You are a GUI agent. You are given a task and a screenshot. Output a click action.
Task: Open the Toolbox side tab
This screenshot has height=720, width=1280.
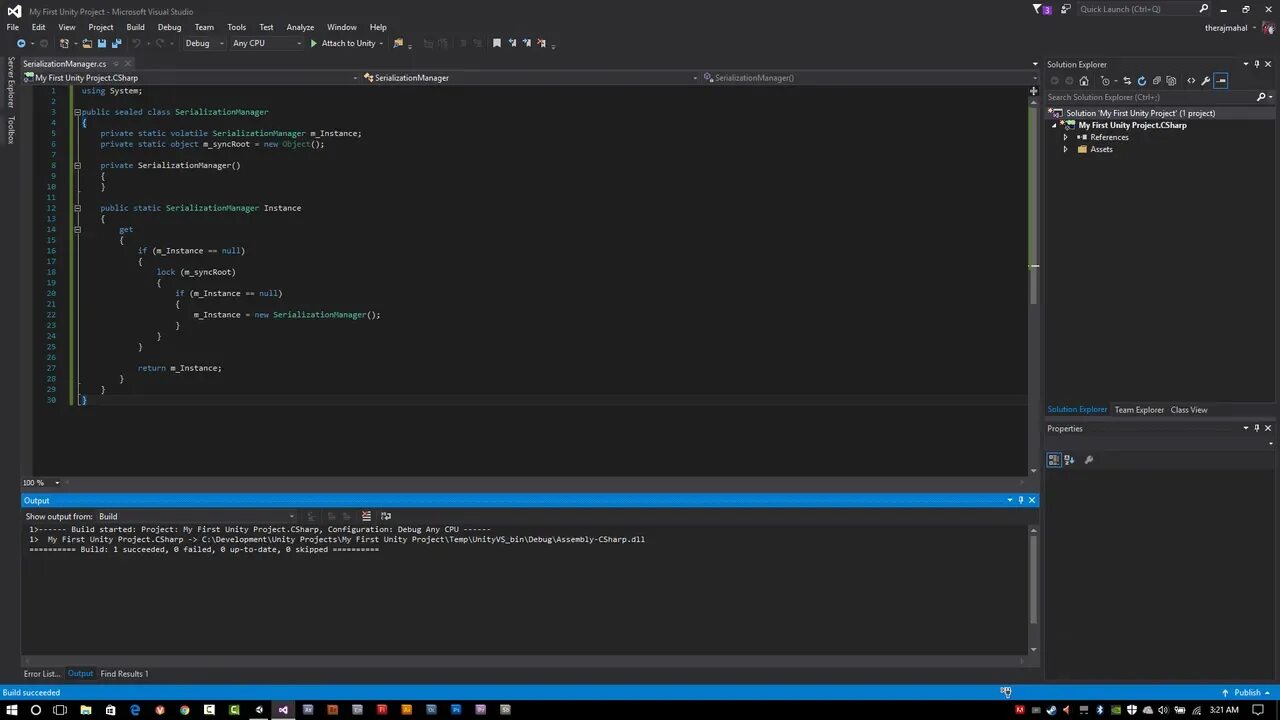(11, 130)
